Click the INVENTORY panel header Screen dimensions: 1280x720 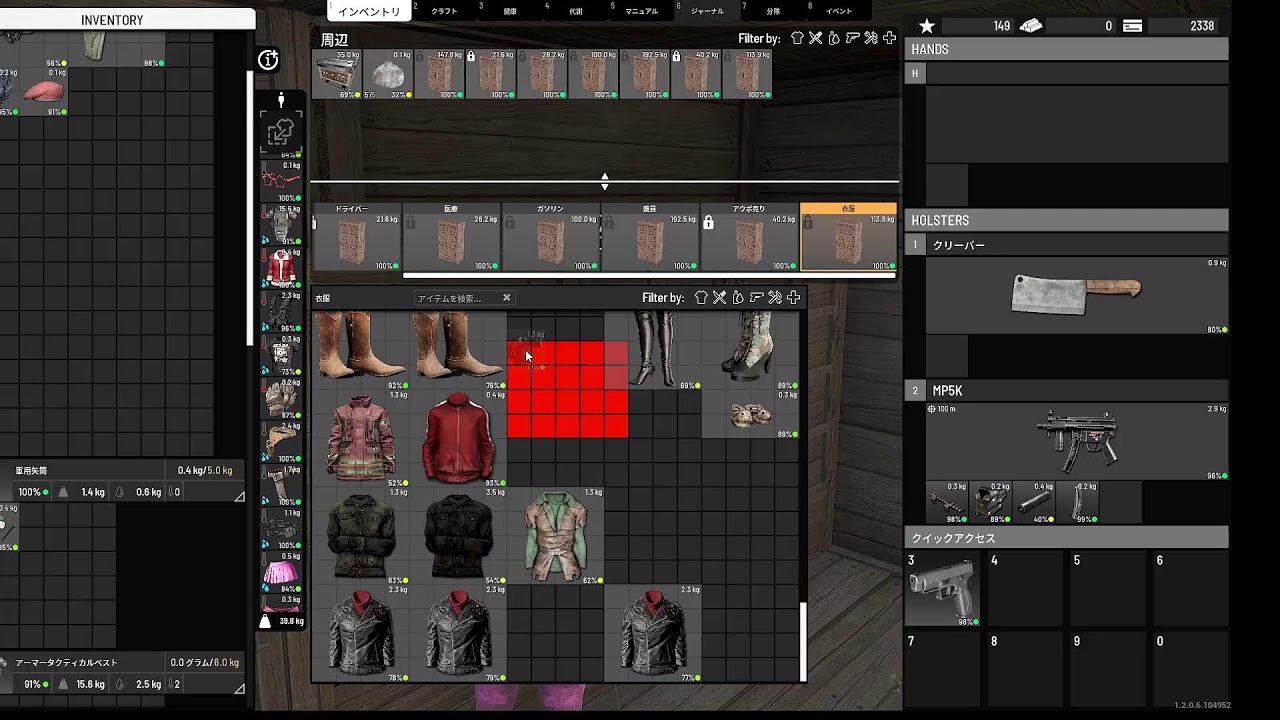click(112, 20)
